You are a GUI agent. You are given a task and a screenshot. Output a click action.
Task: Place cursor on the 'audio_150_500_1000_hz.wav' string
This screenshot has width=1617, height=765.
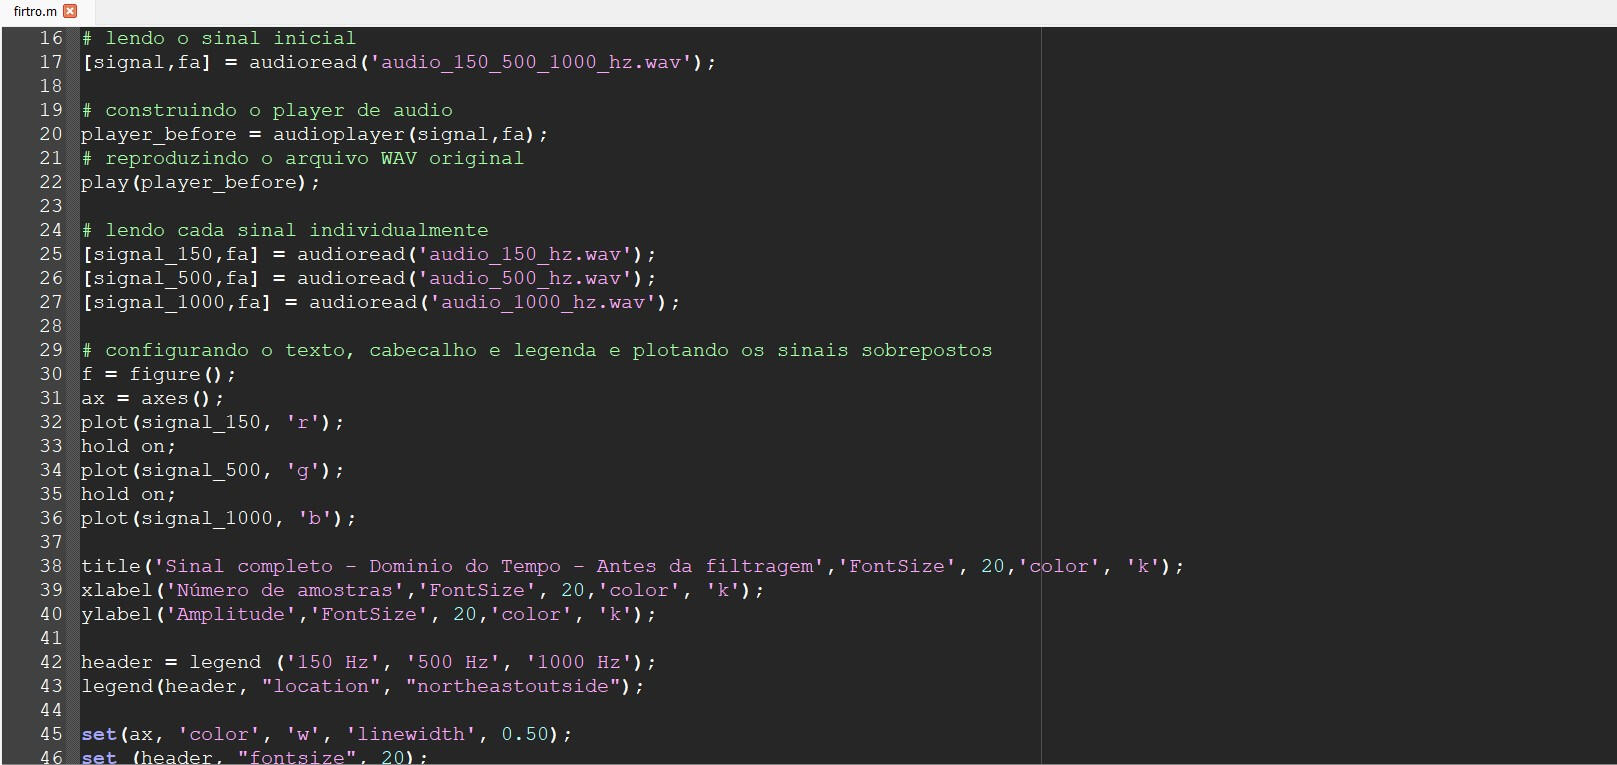(x=537, y=62)
